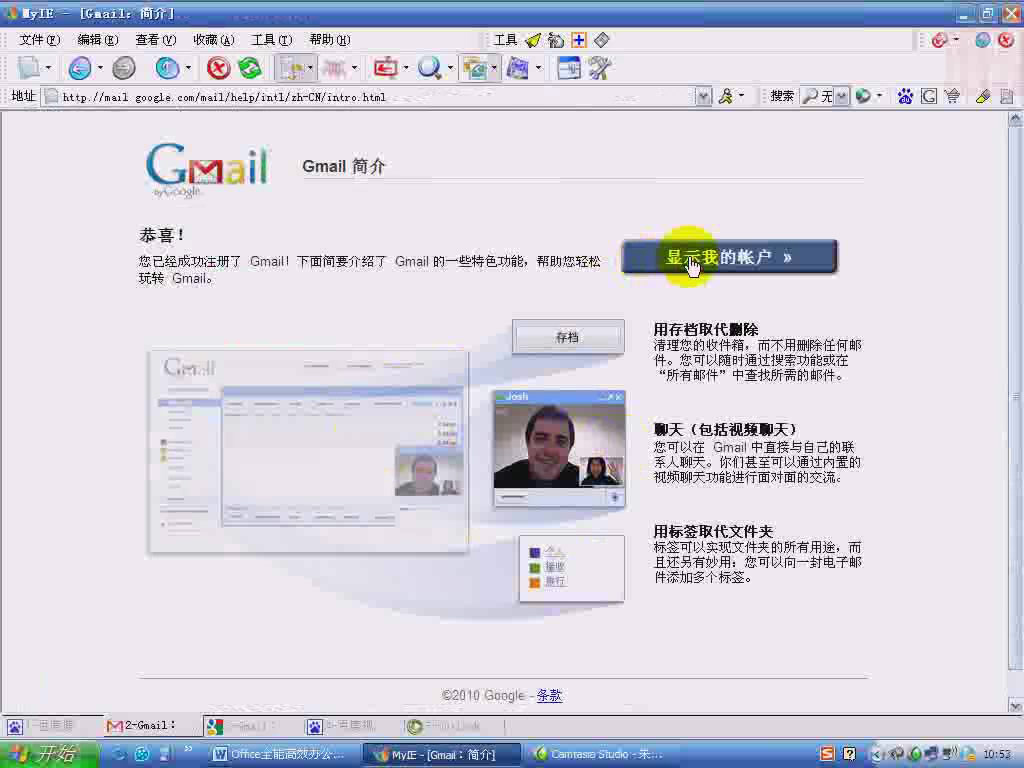Click the 开始 Start button
Screen dimensions: 1024x768
49,754
